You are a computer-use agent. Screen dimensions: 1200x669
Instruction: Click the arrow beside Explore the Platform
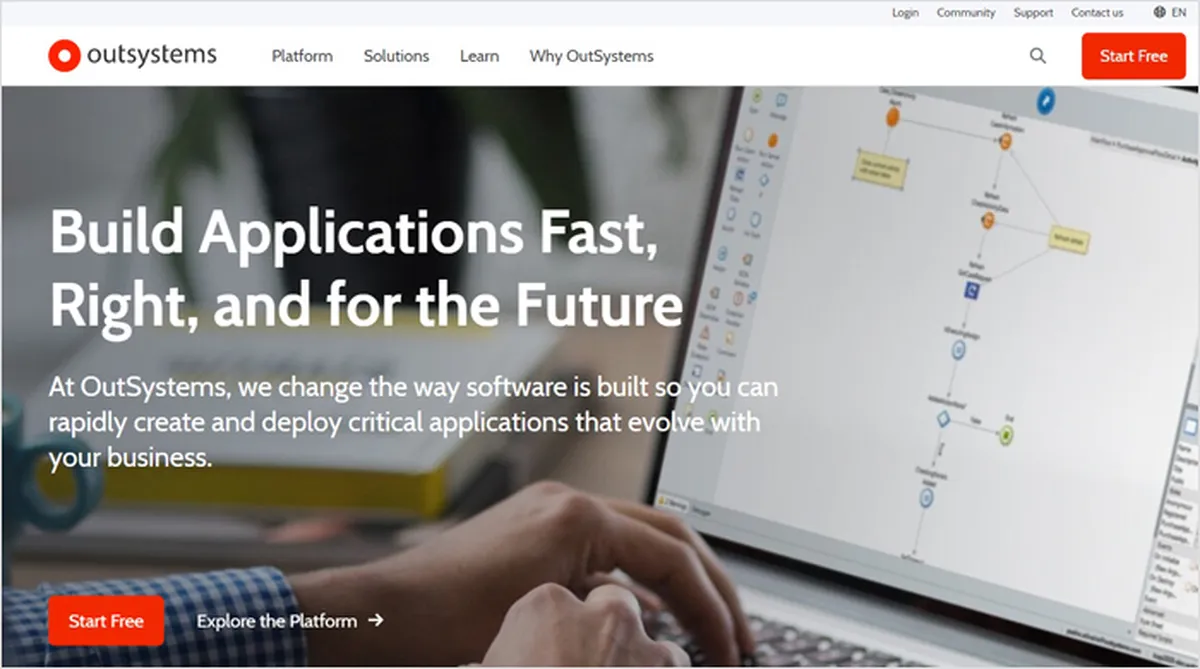click(375, 621)
